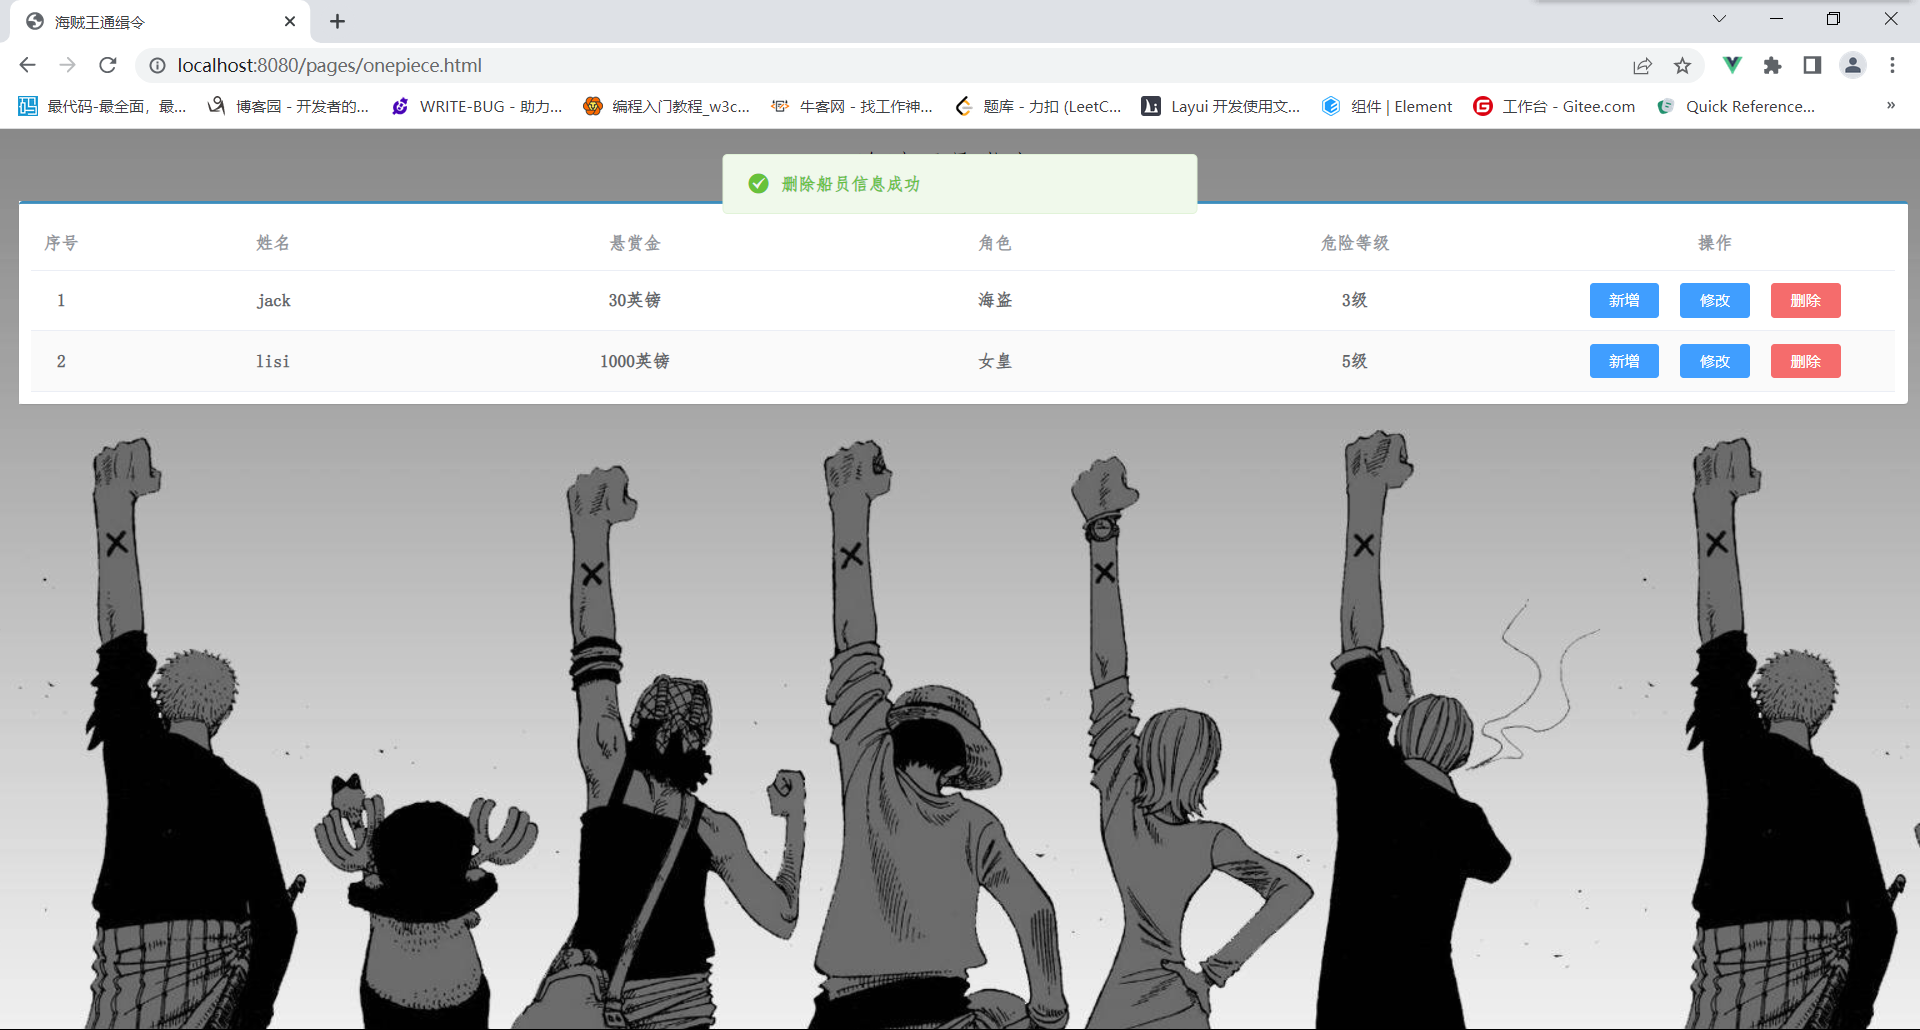Click the green success check icon

[x=758, y=184]
